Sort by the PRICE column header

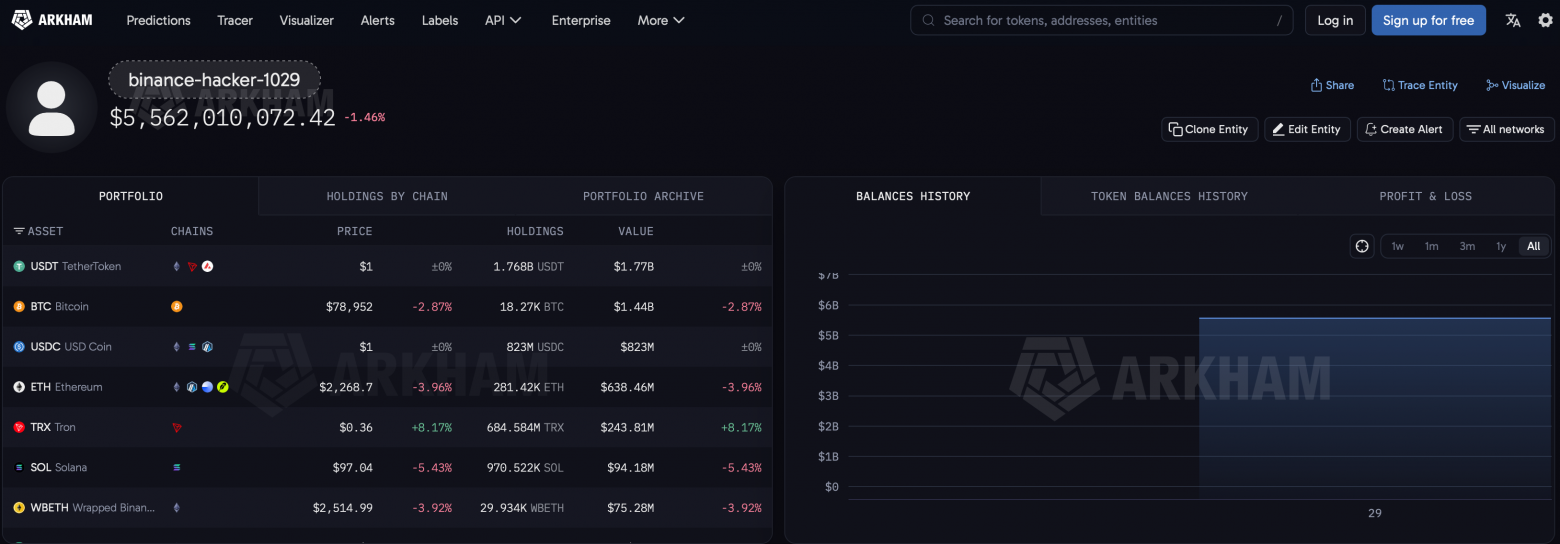(354, 231)
